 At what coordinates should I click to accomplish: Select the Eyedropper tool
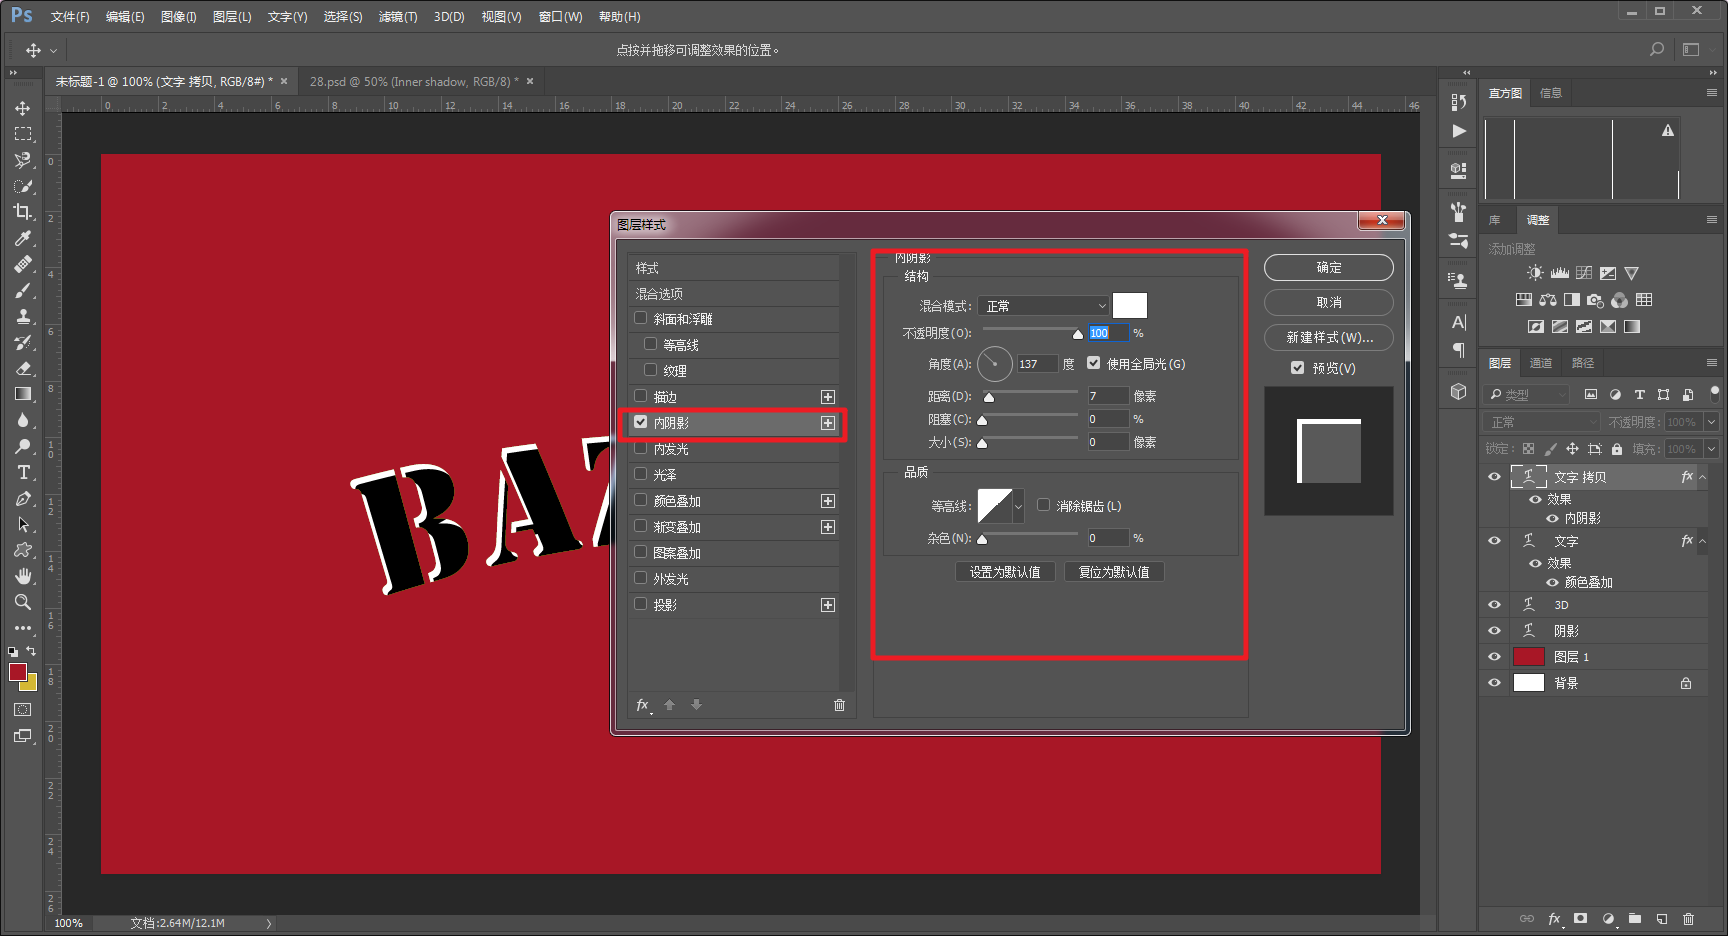tap(23, 238)
